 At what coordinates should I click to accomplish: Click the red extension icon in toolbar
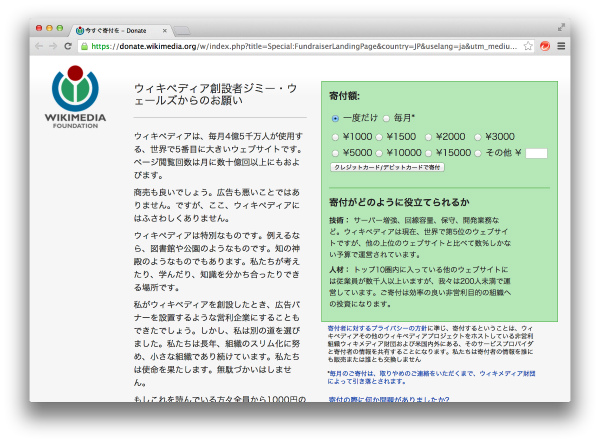click(545, 46)
